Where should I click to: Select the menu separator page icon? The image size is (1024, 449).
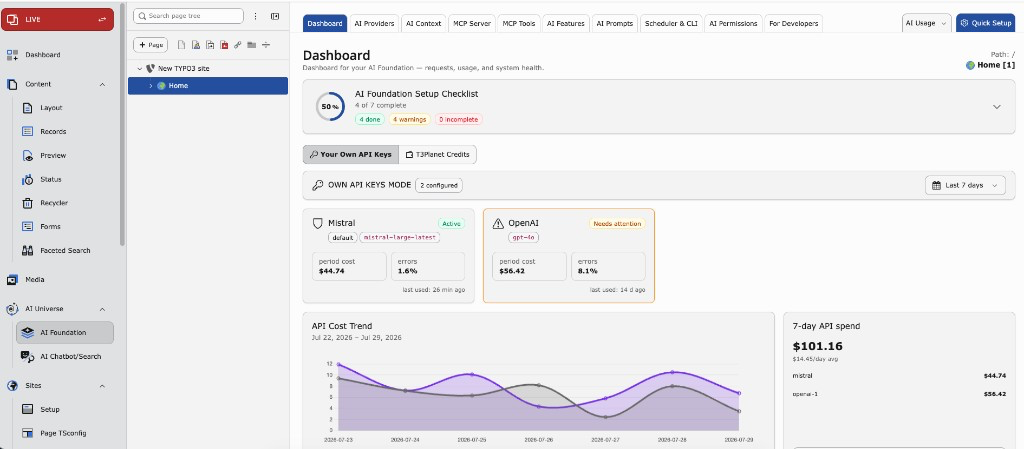pyautogui.click(x=266, y=45)
